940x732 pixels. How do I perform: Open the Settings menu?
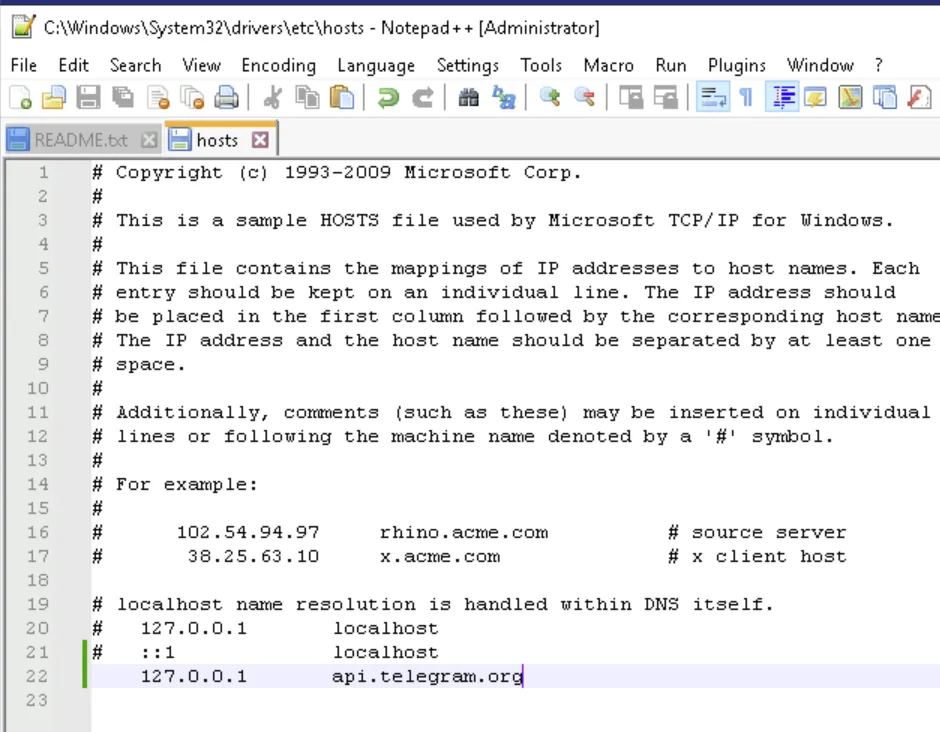click(x=468, y=65)
